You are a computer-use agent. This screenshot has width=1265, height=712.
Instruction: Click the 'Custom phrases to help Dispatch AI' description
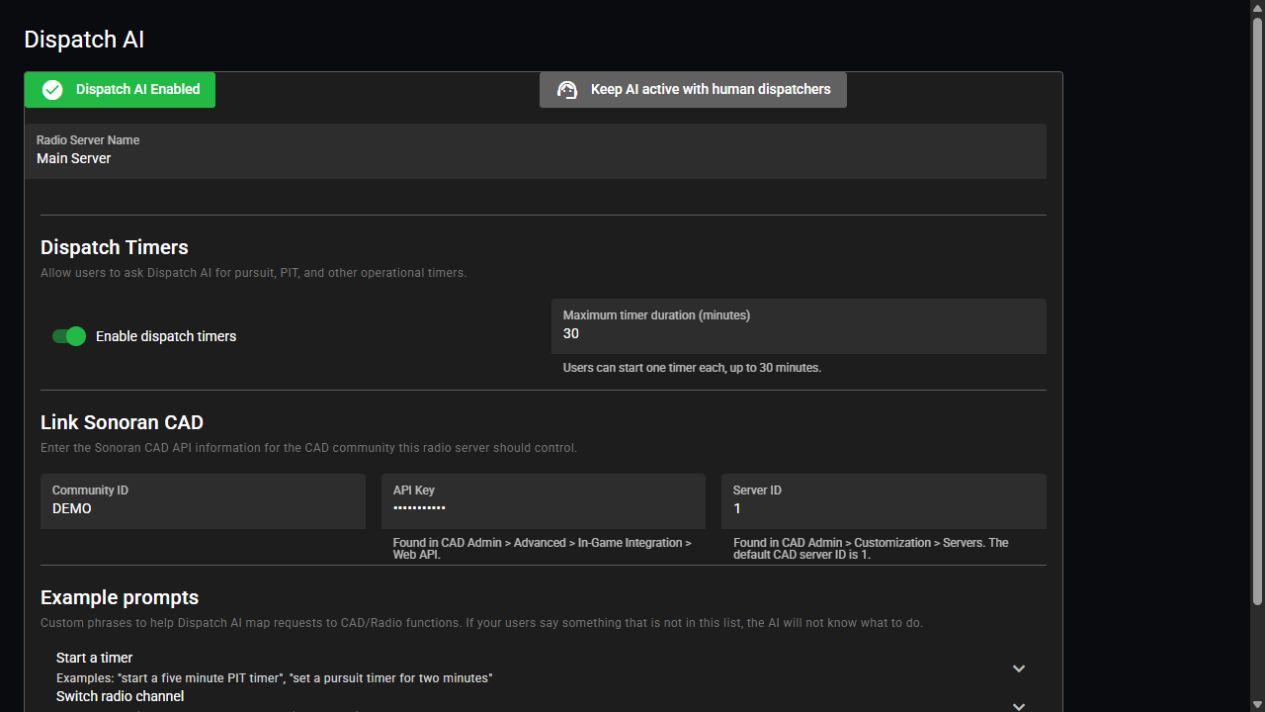[x=482, y=623]
